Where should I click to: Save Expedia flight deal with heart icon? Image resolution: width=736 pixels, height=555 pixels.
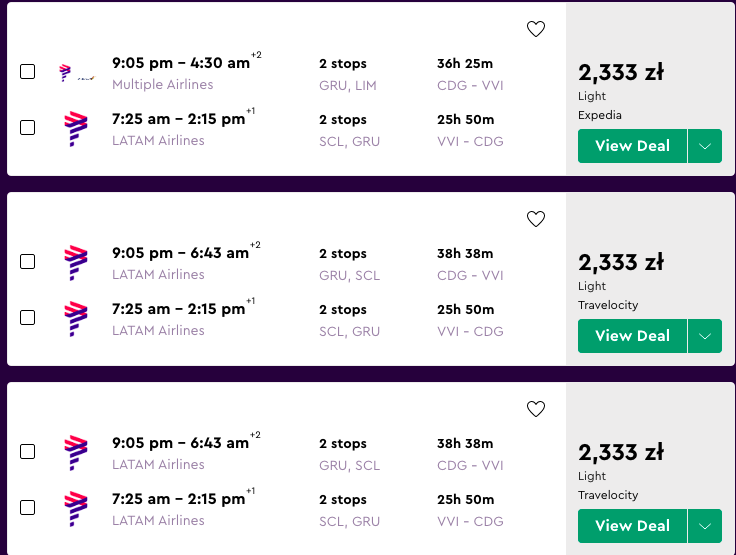click(536, 29)
